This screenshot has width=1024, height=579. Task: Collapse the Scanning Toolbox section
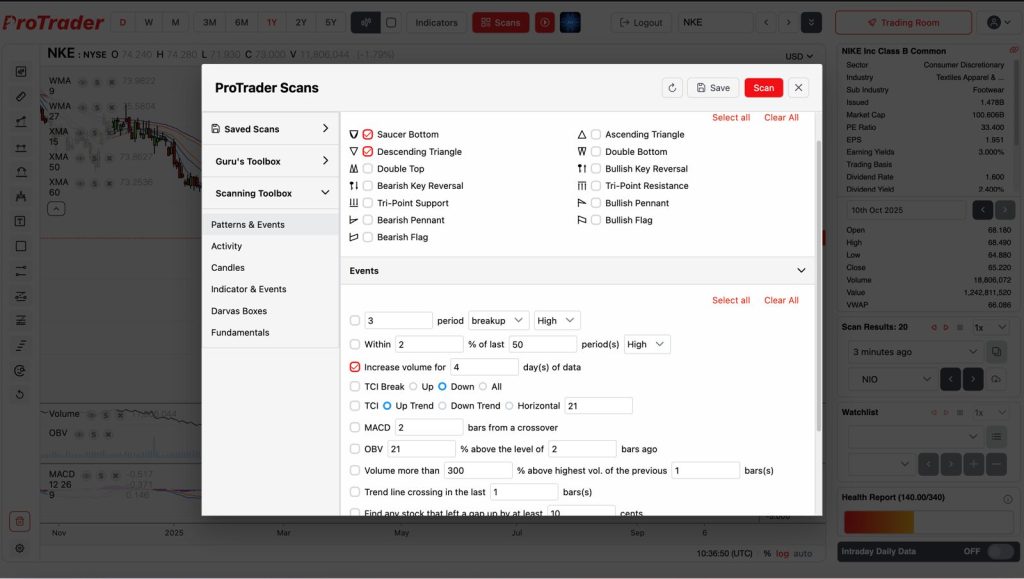point(270,193)
